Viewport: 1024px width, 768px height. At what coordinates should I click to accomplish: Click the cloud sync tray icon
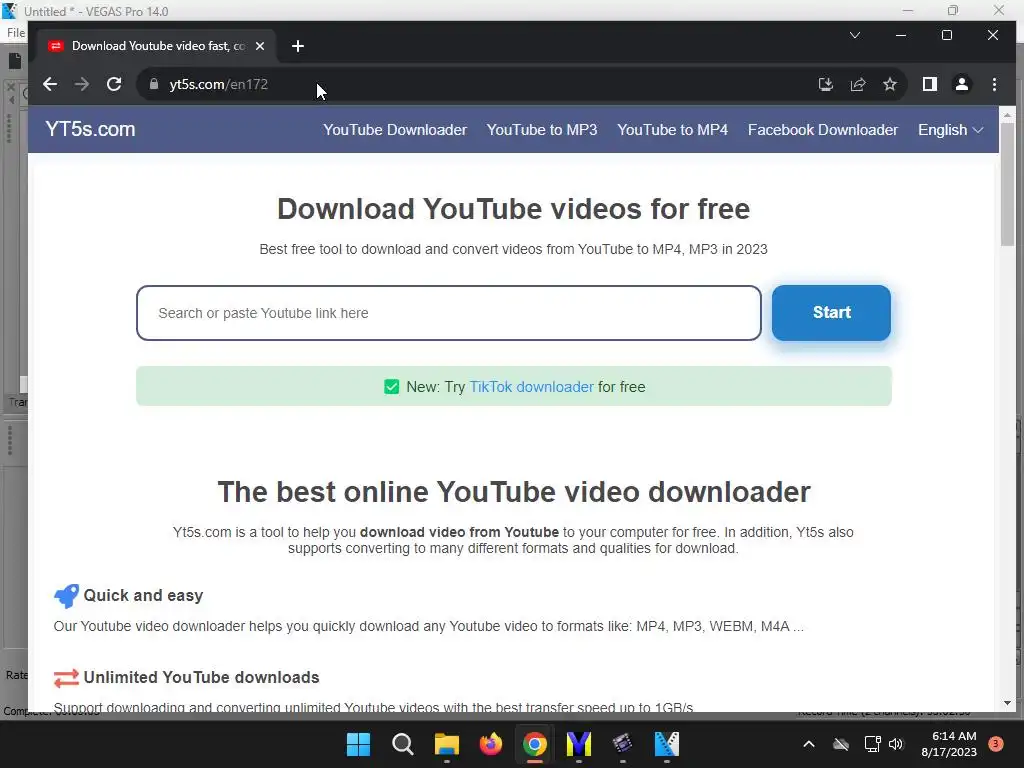pyautogui.click(x=840, y=744)
